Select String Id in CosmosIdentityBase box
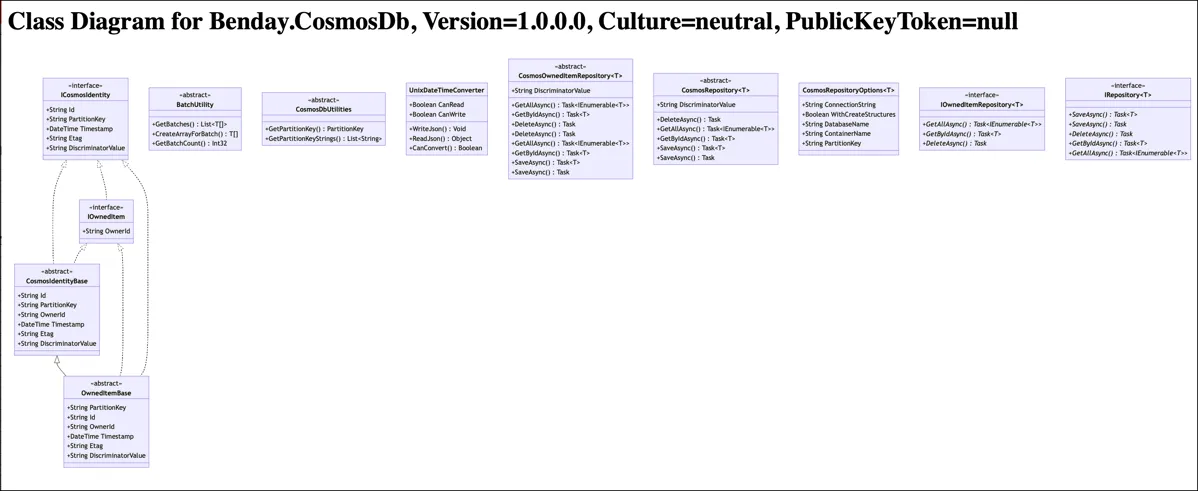This screenshot has width=1198, height=491. point(32,296)
